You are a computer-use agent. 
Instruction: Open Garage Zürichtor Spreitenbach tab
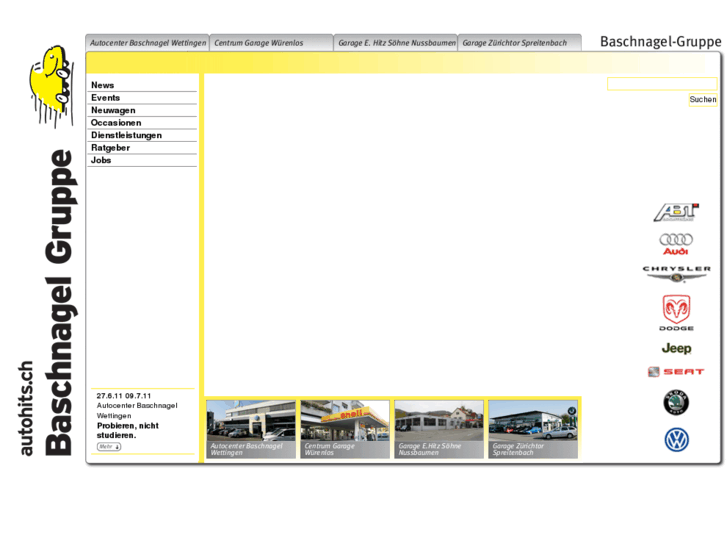[x=520, y=43]
